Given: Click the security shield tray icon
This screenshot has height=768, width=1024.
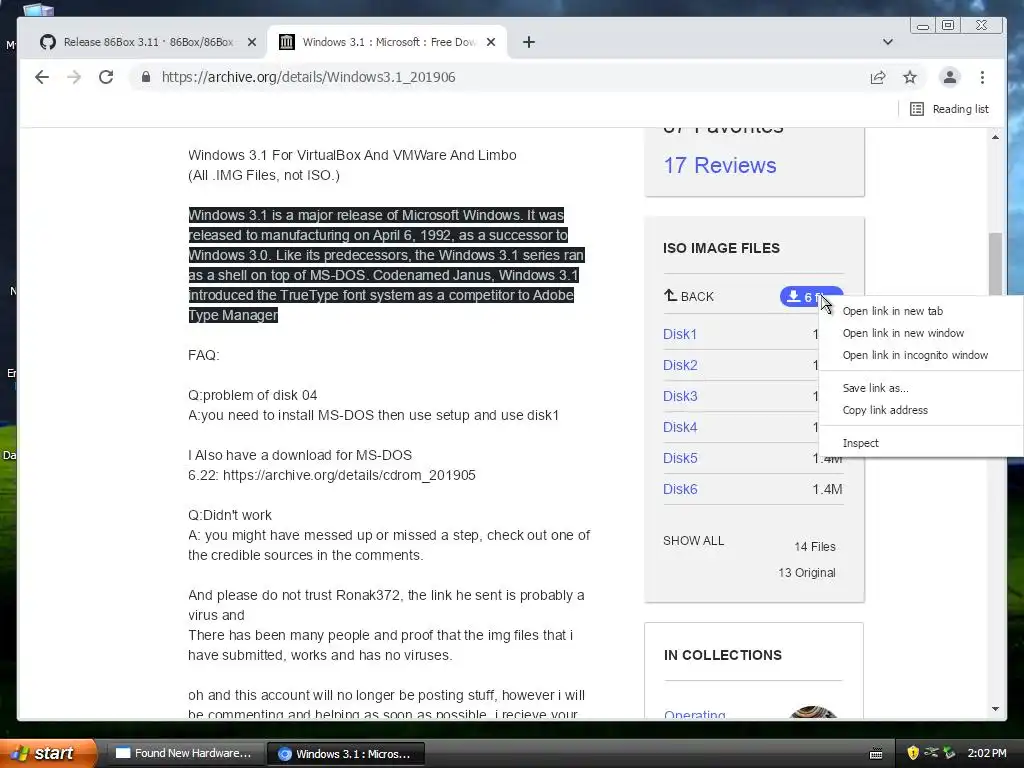Looking at the screenshot, I should (912, 753).
